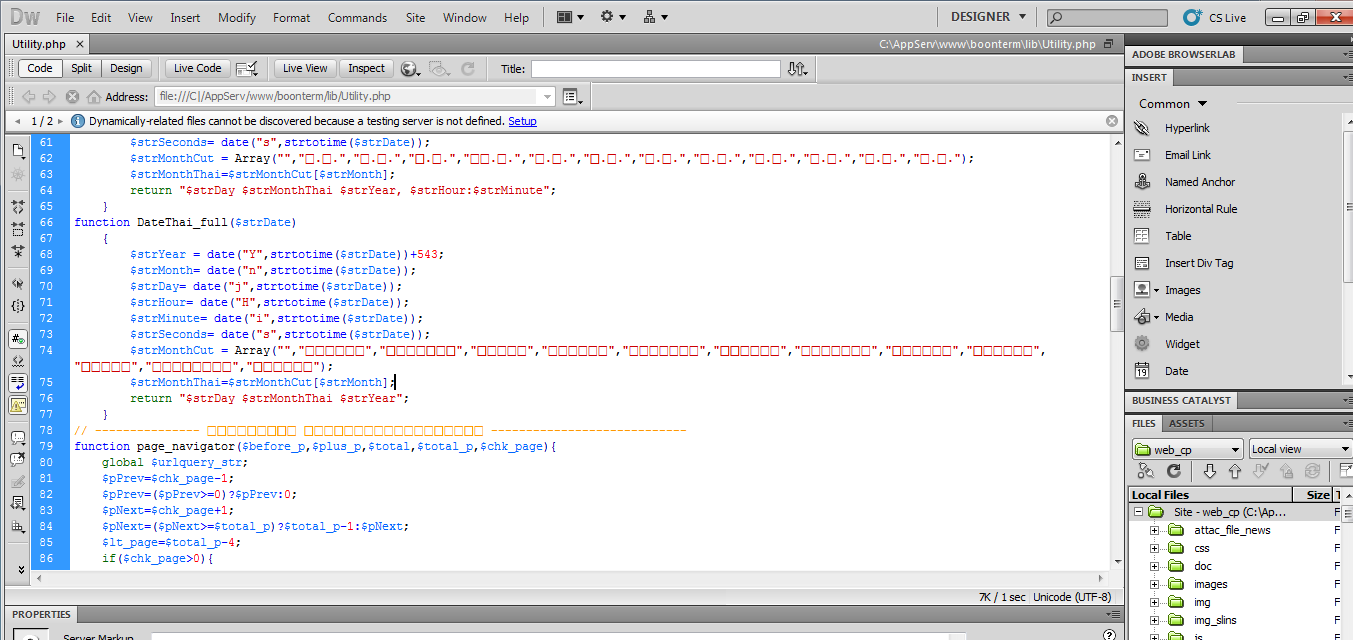This screenshot has width=1353, height=640.
Task: Click Put files up arrow icon
Action: (x=1235, y=471)
